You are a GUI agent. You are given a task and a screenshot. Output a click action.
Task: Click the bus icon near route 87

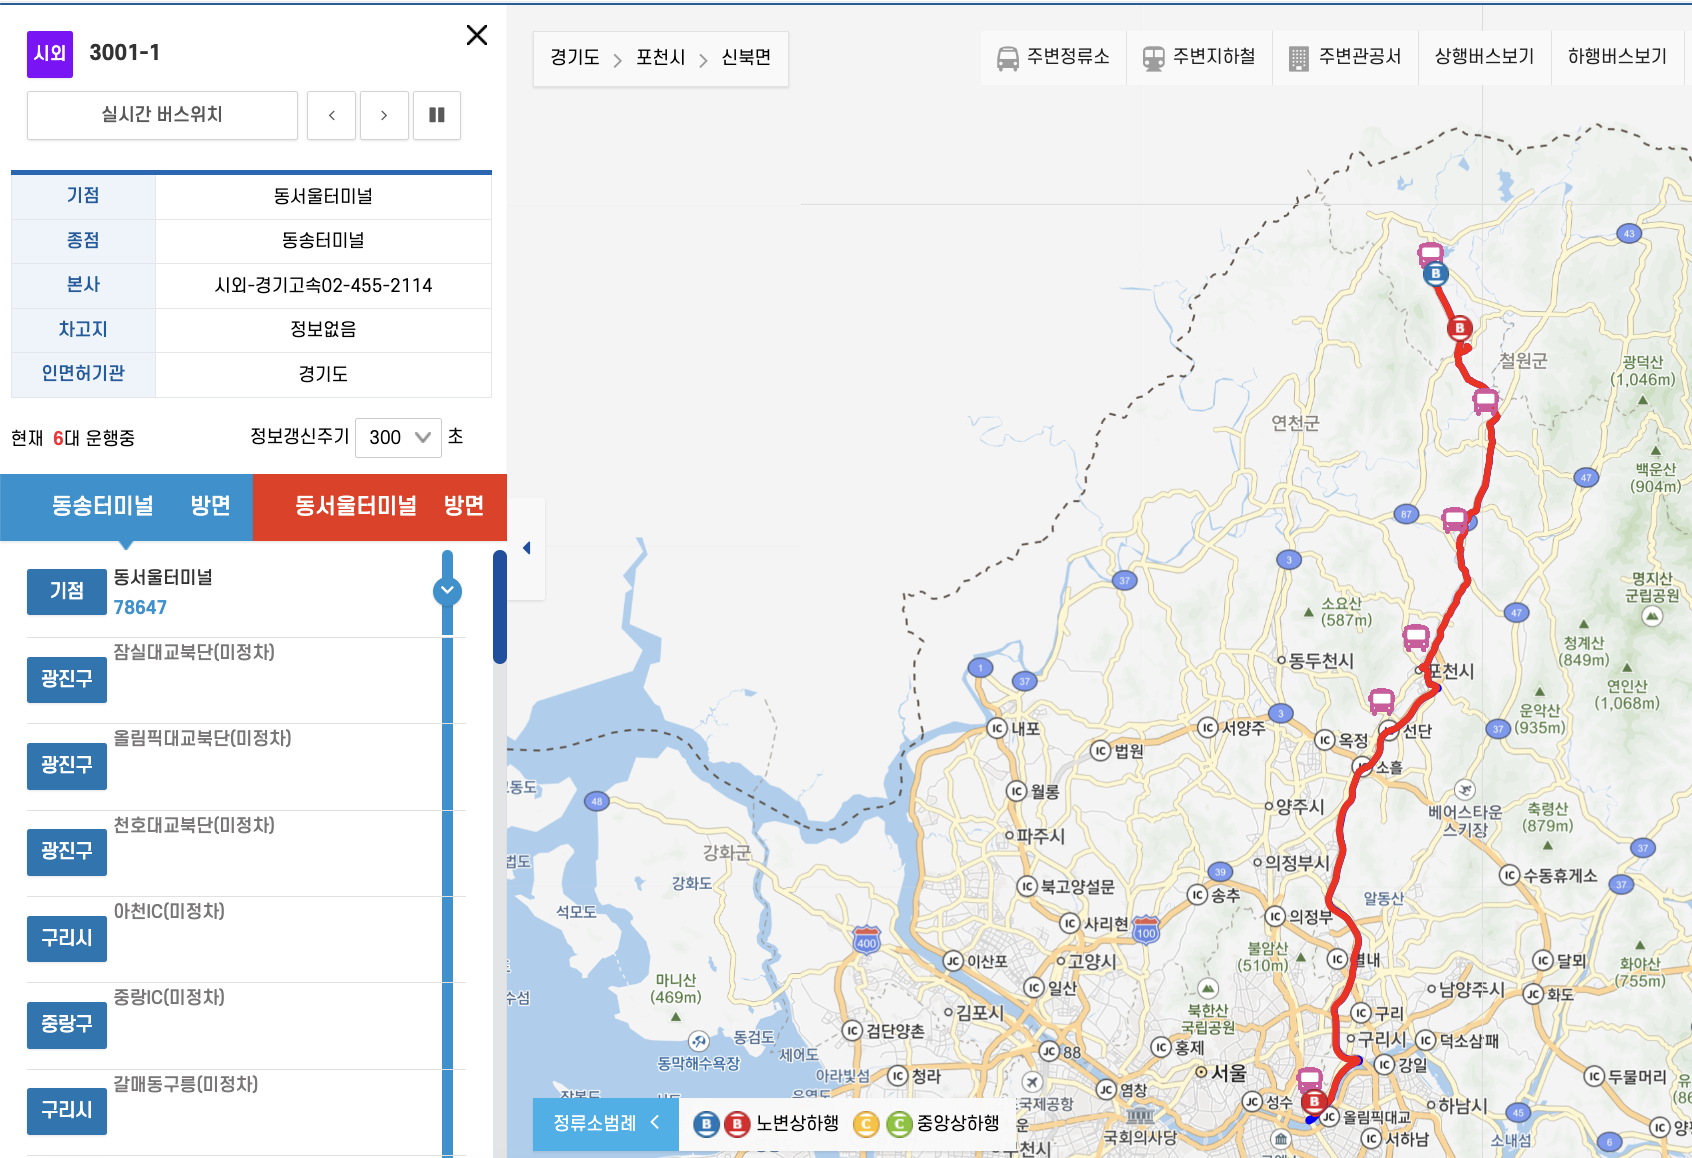[x=1455, y=520]
